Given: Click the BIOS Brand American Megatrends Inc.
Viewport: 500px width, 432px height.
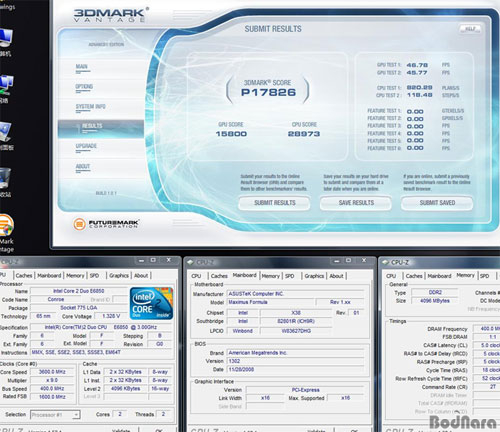Looking at the screenshot, I should point(295,353).
